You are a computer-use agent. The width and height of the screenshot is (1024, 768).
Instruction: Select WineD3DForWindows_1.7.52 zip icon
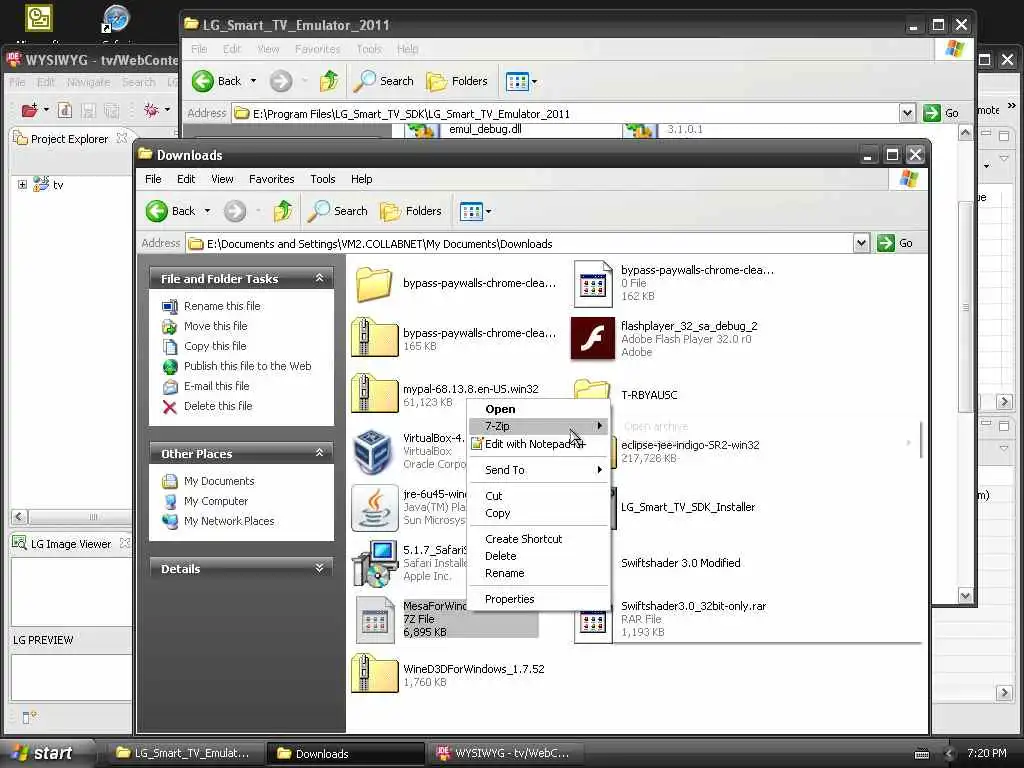point(374,675)
